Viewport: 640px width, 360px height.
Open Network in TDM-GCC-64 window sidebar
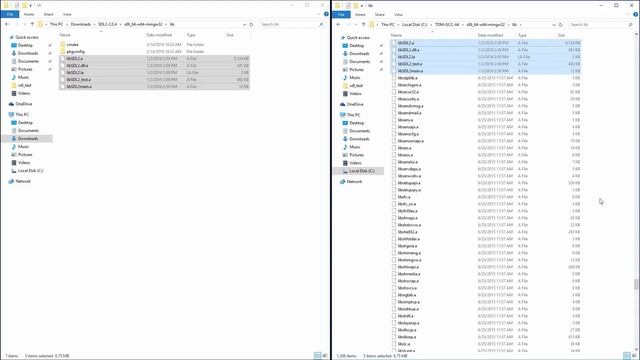351,182
